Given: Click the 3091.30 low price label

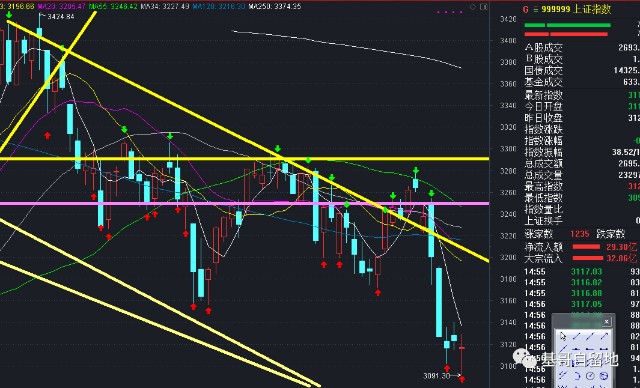Looking at the screenshot, I should (x=437, y=375).
